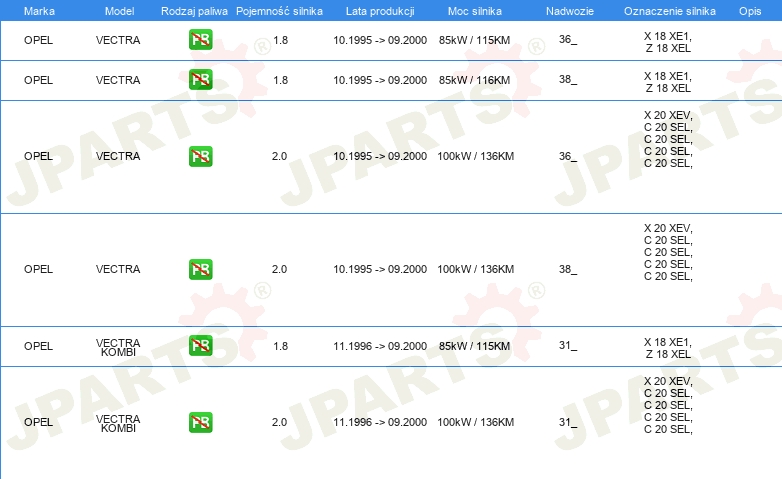Click the Opis column header
The height and width of the screenshot is (479, 782).
750,11
